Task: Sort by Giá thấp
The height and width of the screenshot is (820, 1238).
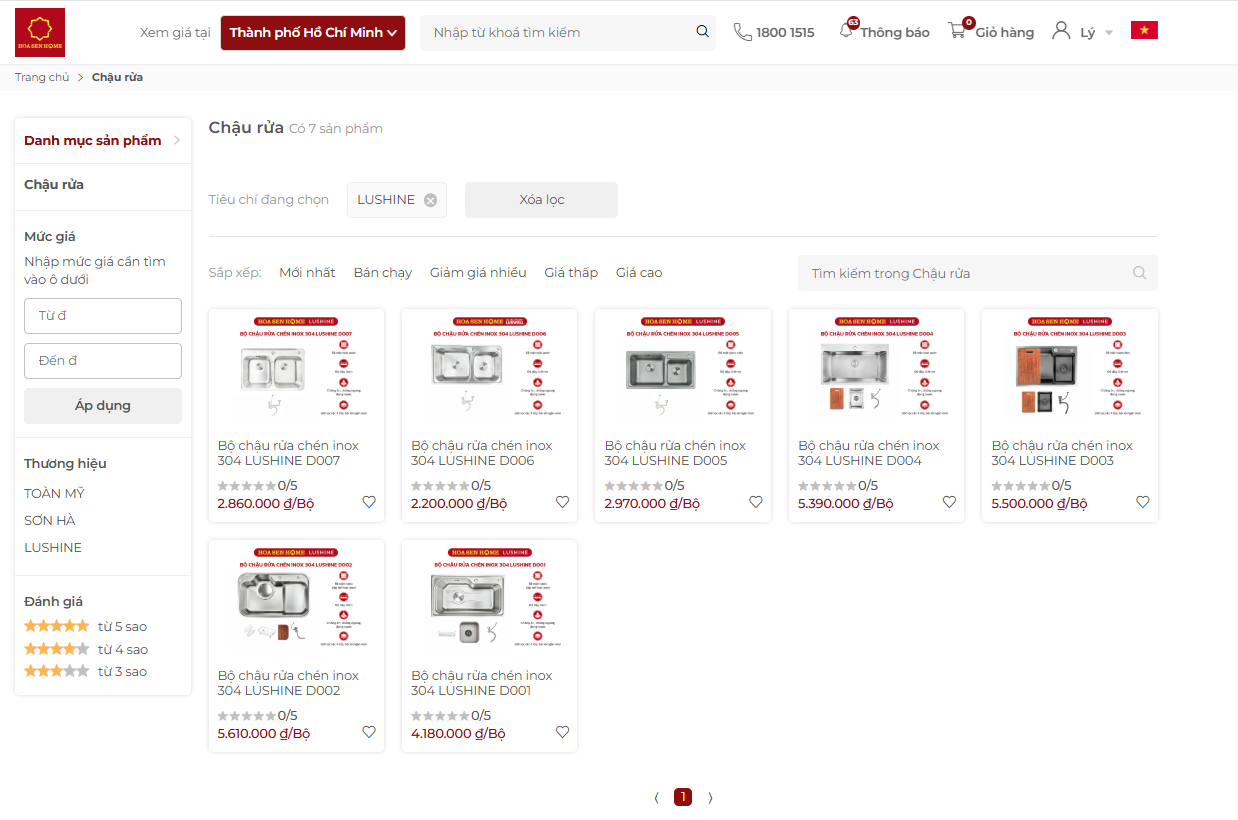Action: (x=571, y=273)
